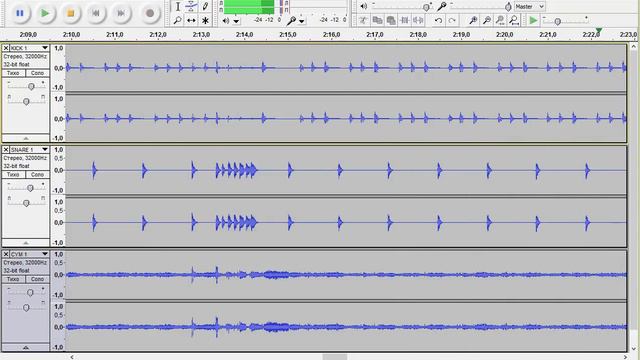Collapse the KICK 1 track
640x360 pixels.
pyautogui.click(x=26, y=138)
